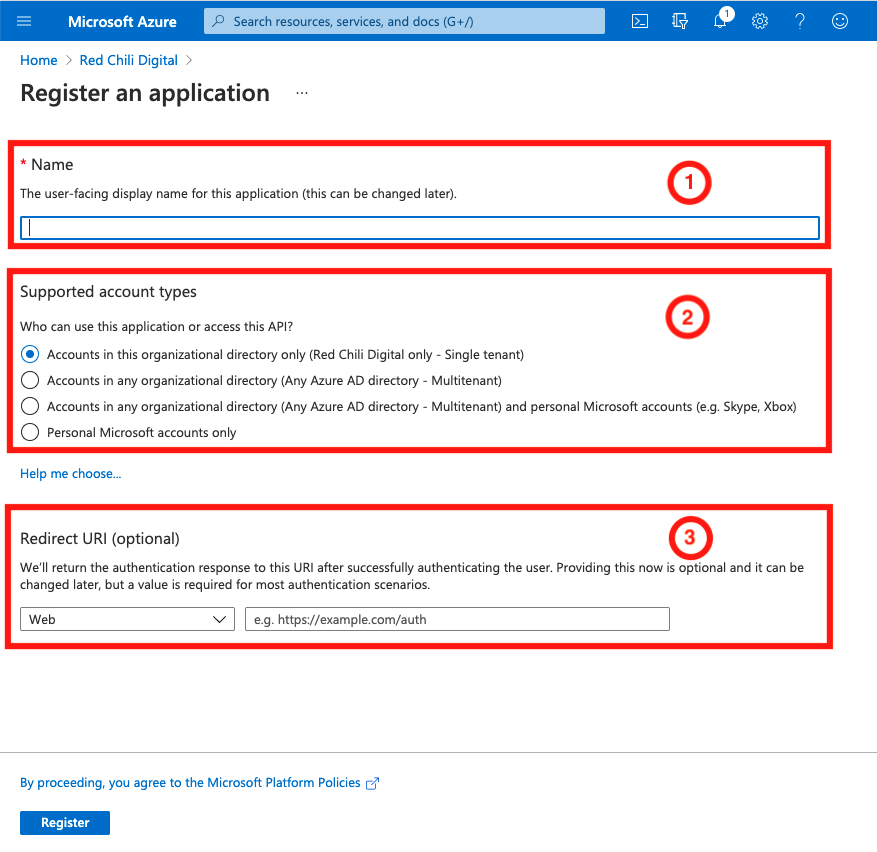The width and height of the screenshot is (877, 852).
Task: Open the Directories and subscriptions filter icon
Action: 680,21
